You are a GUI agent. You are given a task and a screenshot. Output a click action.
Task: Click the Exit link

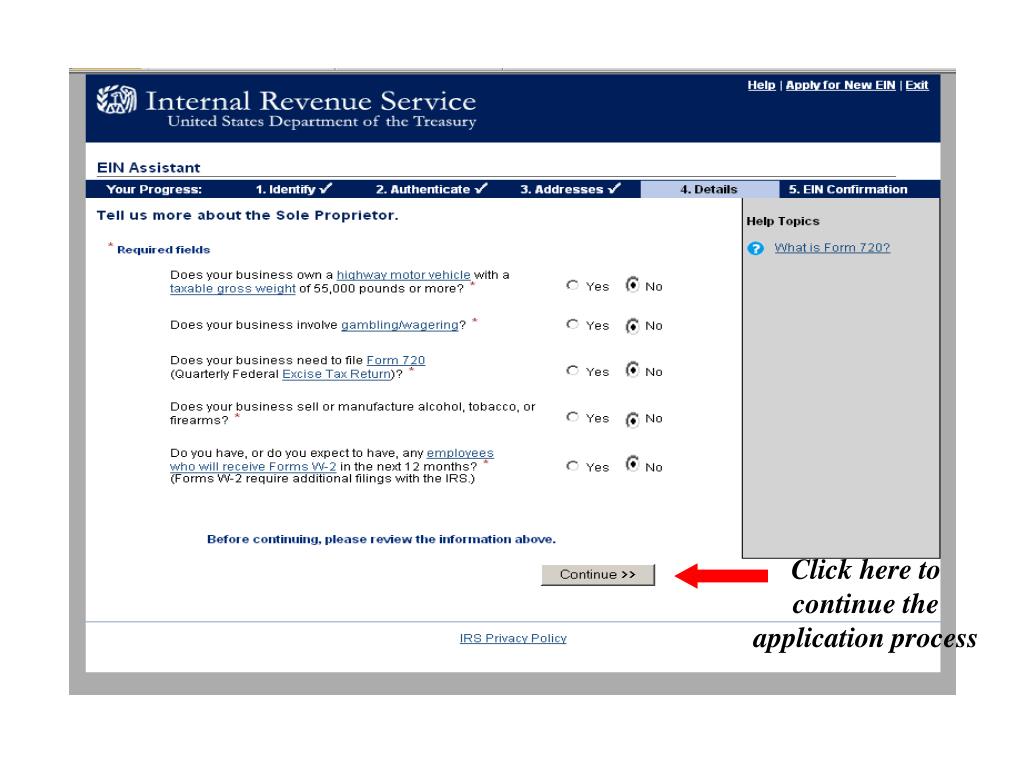pyautogui.click(x=916, y=86)
